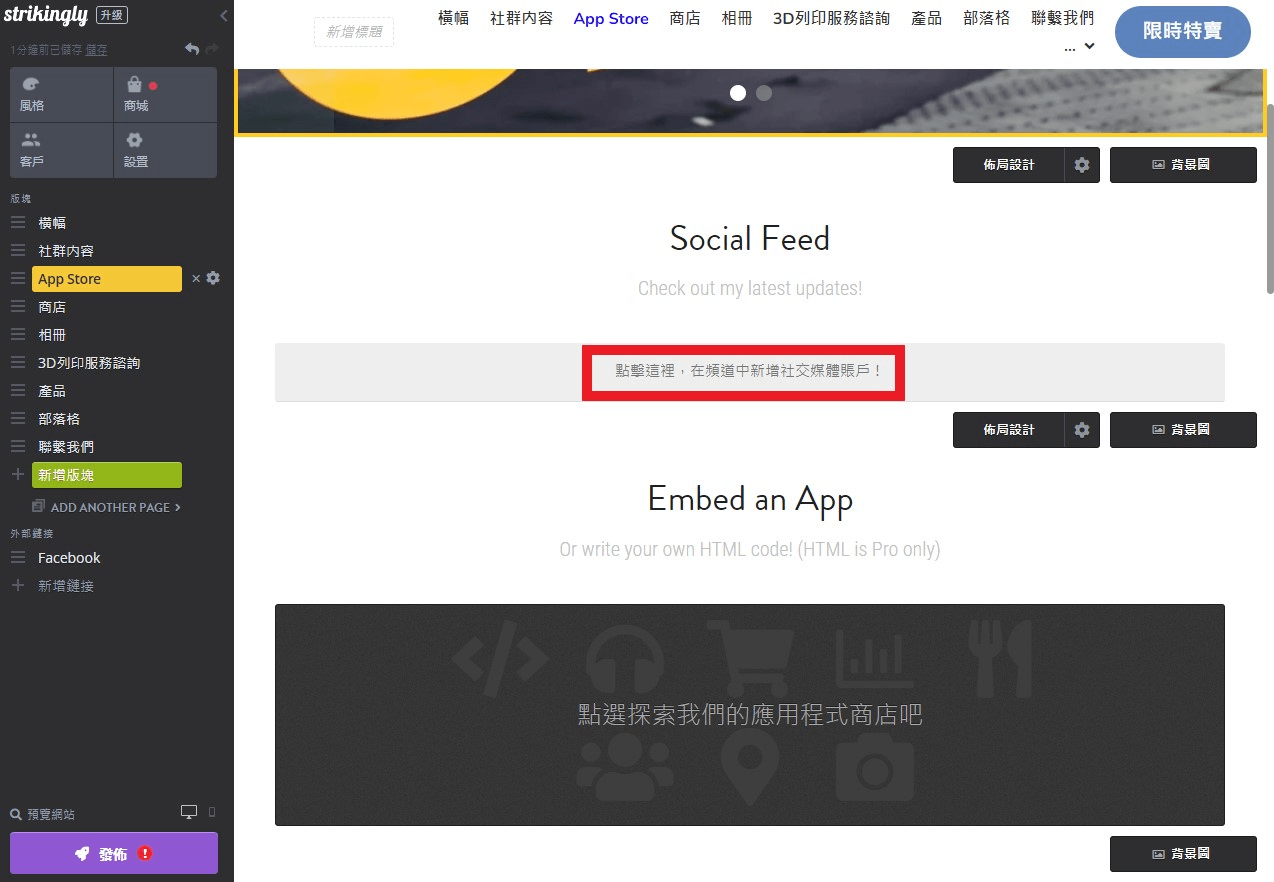Image resolution: width=1274 pixels, height=882 pixels.
Task: Collapse the left sidebar with chevron
Action: click(223, 16)
